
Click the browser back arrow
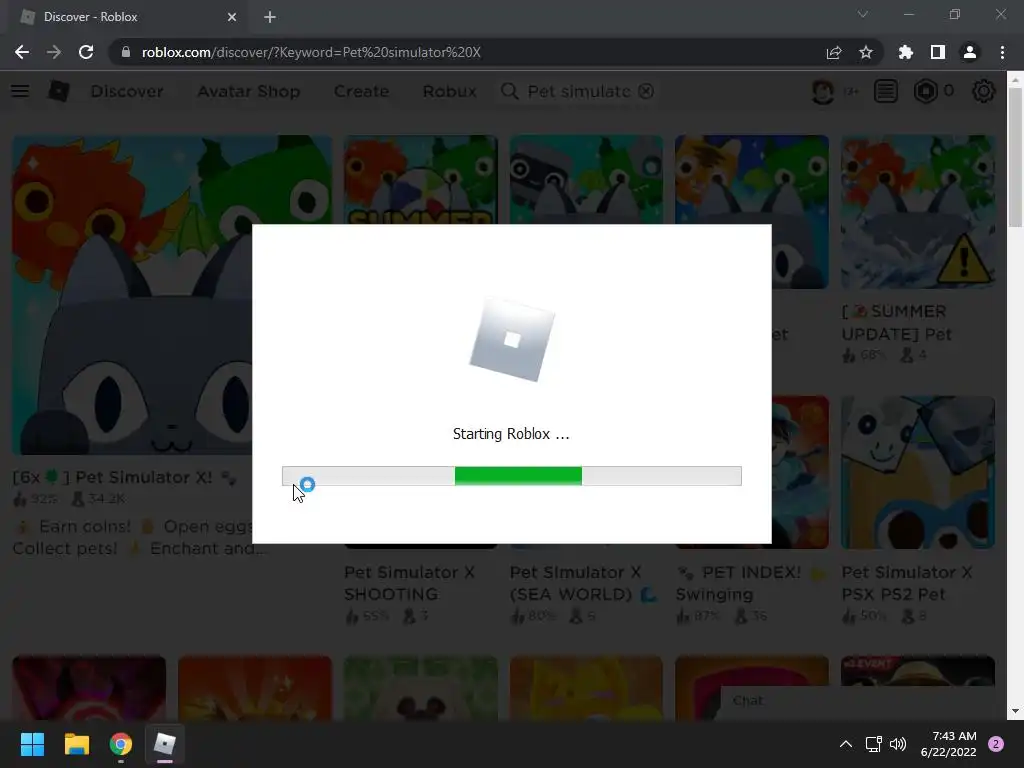click(x=22, y=52)
